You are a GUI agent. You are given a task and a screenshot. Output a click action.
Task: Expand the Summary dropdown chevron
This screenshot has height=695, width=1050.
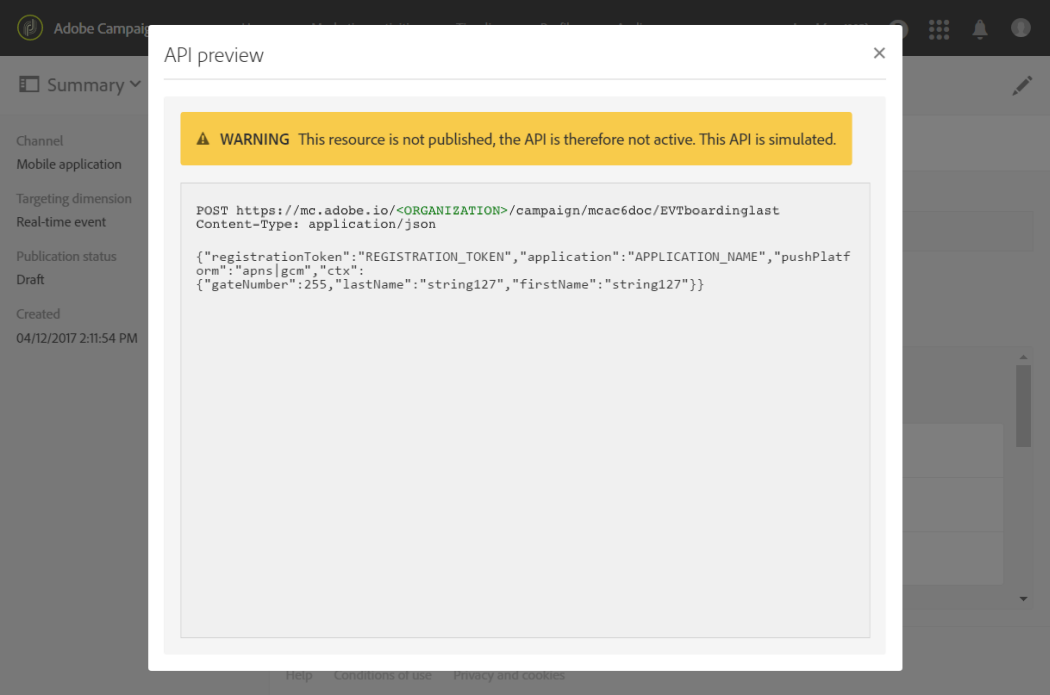[135, 84]
